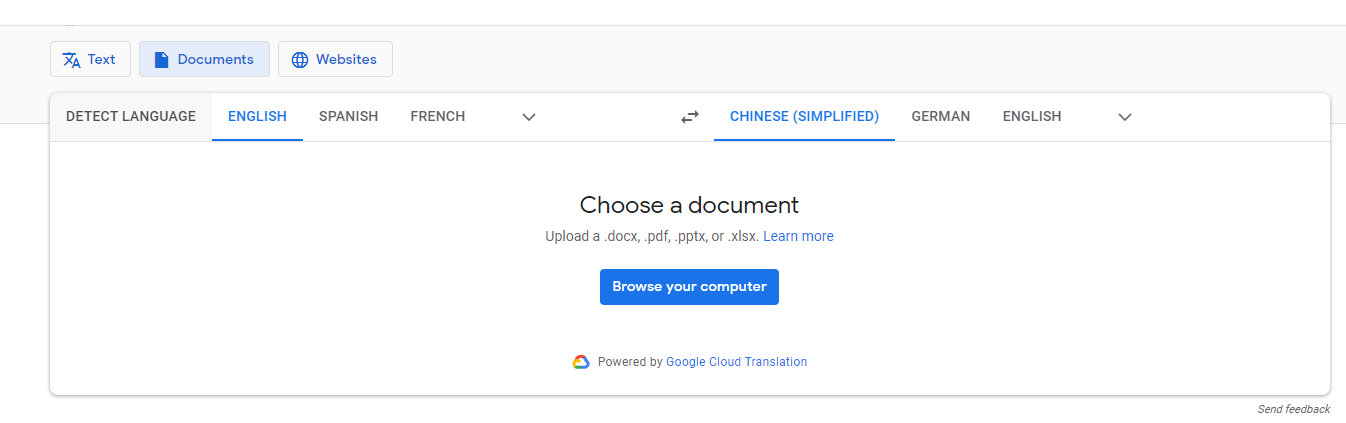Click the Send feedback link

[1294, 409]
